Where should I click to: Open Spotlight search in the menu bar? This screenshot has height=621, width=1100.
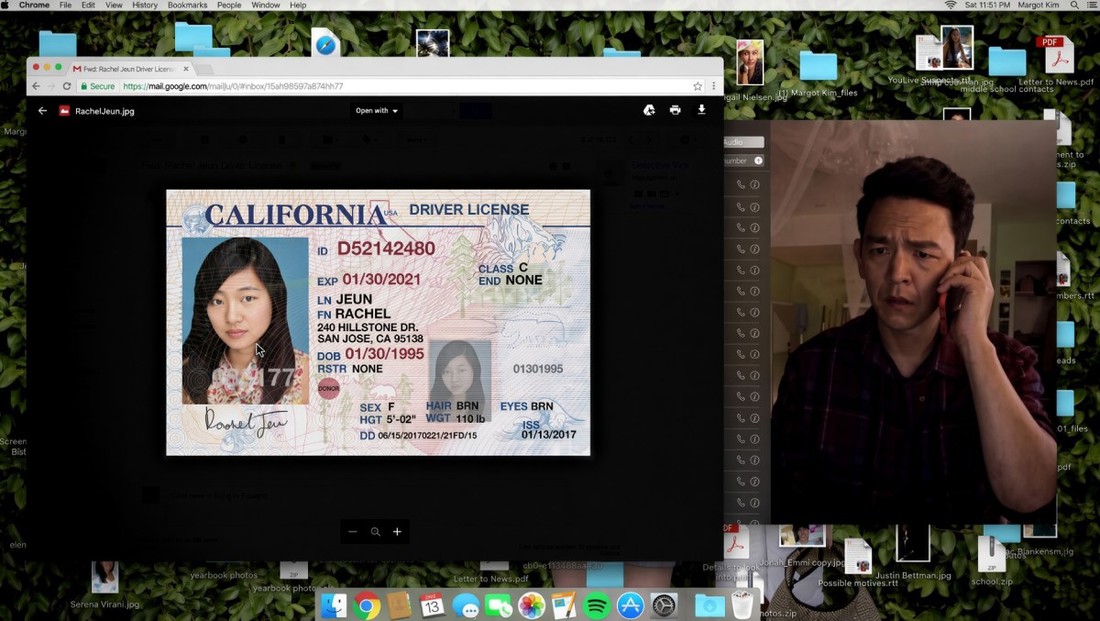tap(1074, 5)
